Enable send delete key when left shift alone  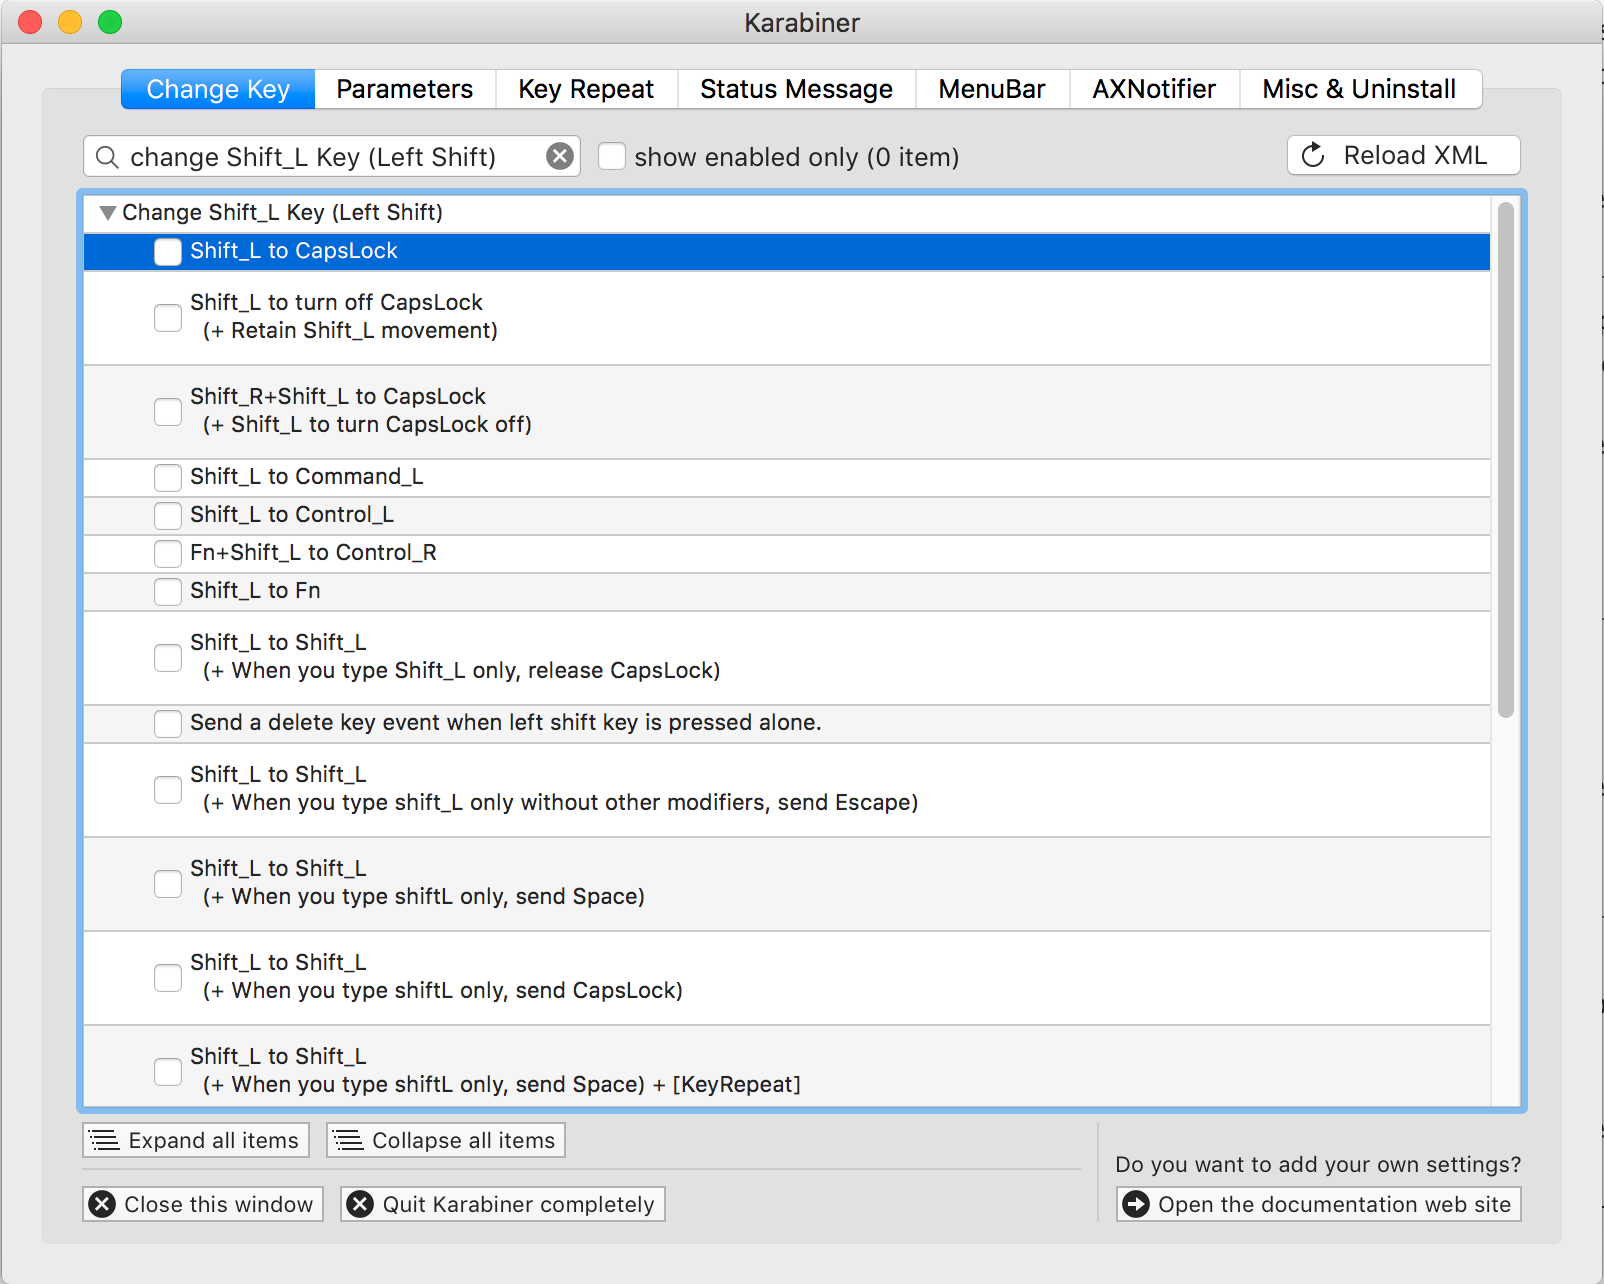(168, 724)
